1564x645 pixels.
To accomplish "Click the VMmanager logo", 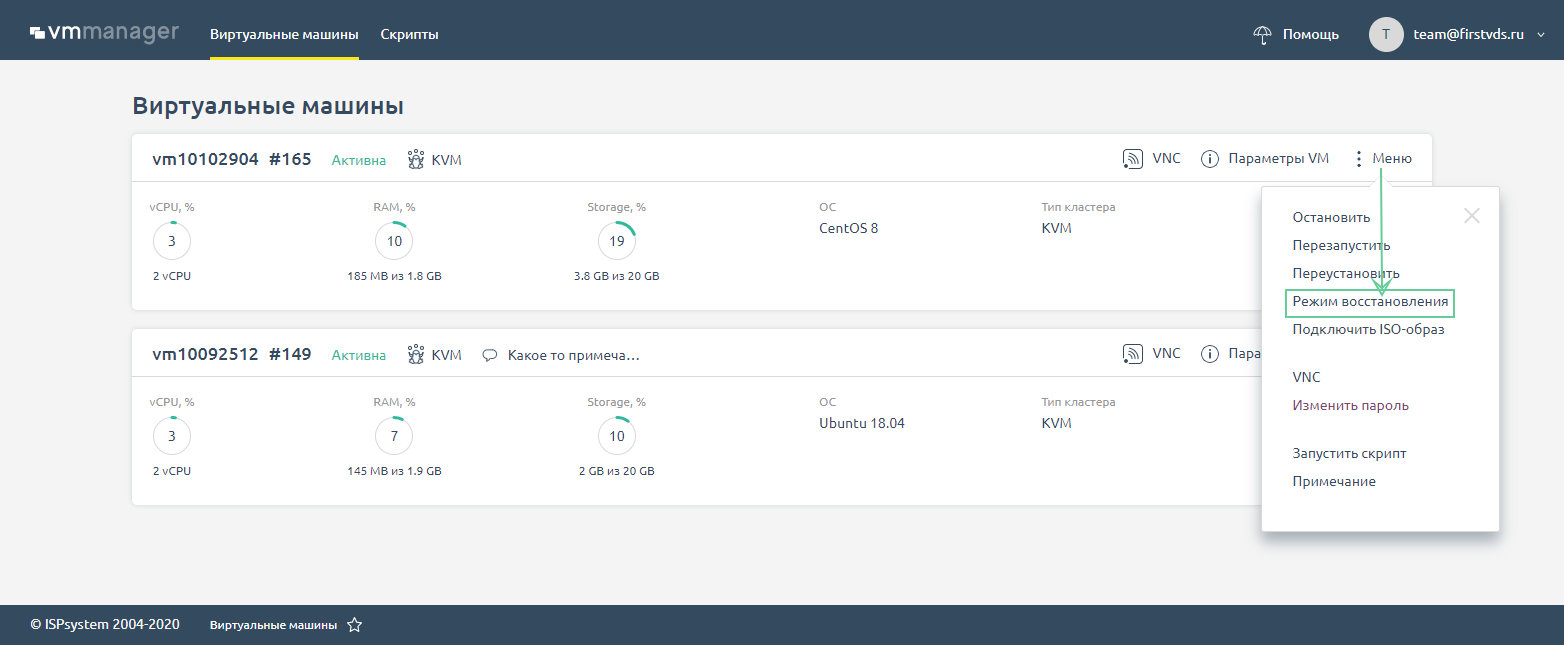I will point(104,33).
